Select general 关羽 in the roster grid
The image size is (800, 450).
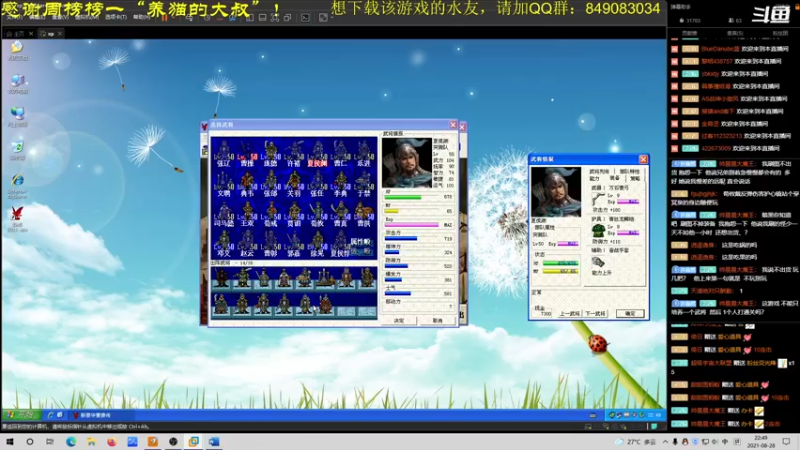(294, 183)
